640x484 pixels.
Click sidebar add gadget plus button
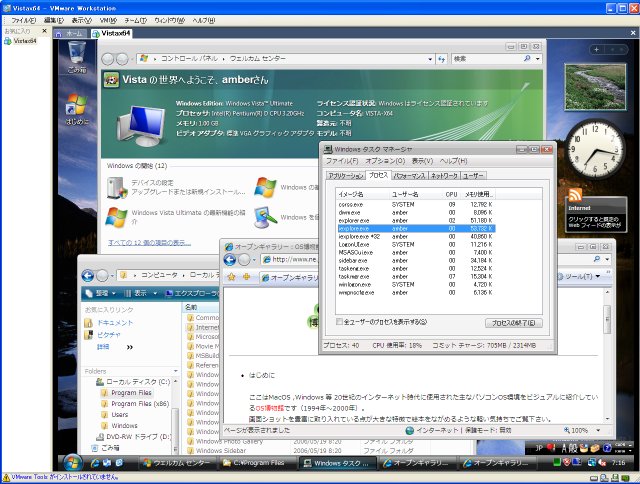pos(596,49)
